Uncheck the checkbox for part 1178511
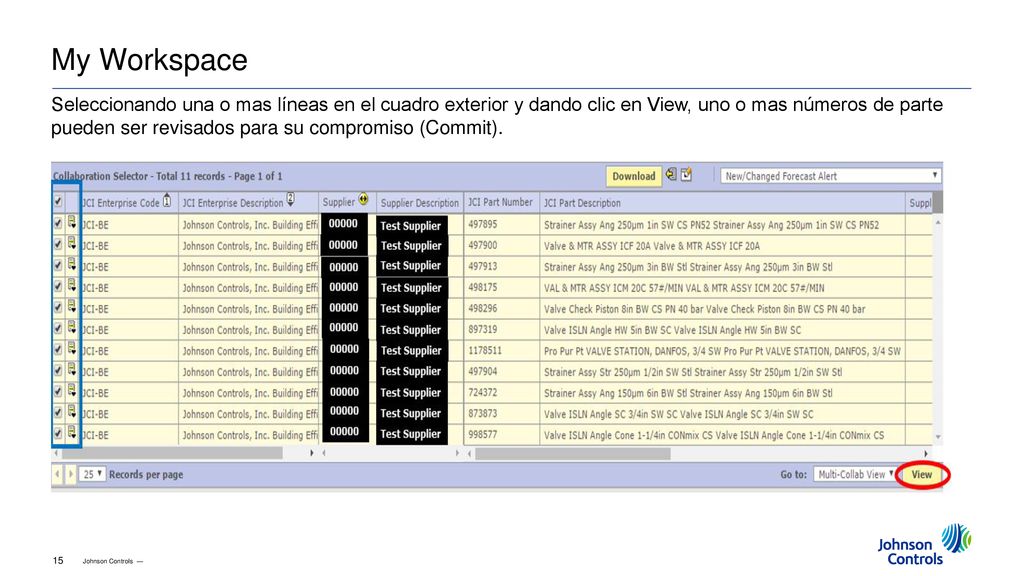The image size is (1024, 576). (58, 349)
